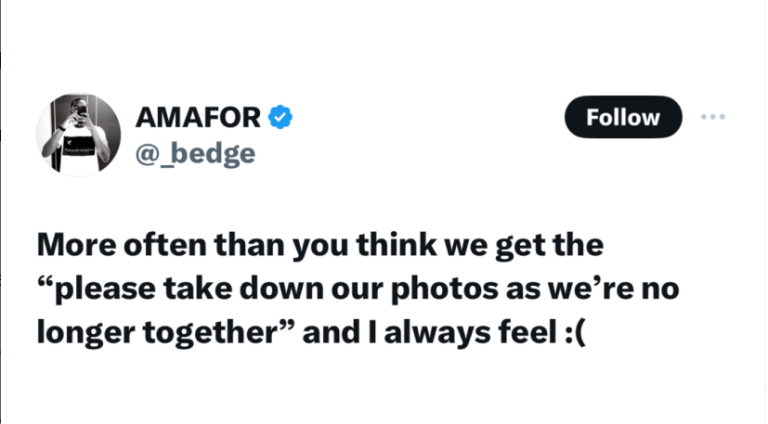Open the @_bedge handle link
The height and width of the screenshot is (424, 768).
(x=194, y=153)
